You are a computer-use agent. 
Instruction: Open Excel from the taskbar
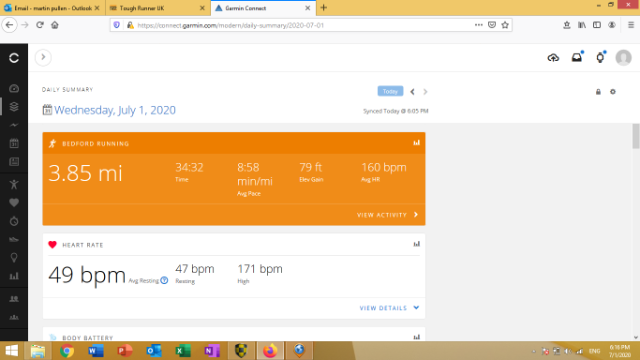point(183,351)
